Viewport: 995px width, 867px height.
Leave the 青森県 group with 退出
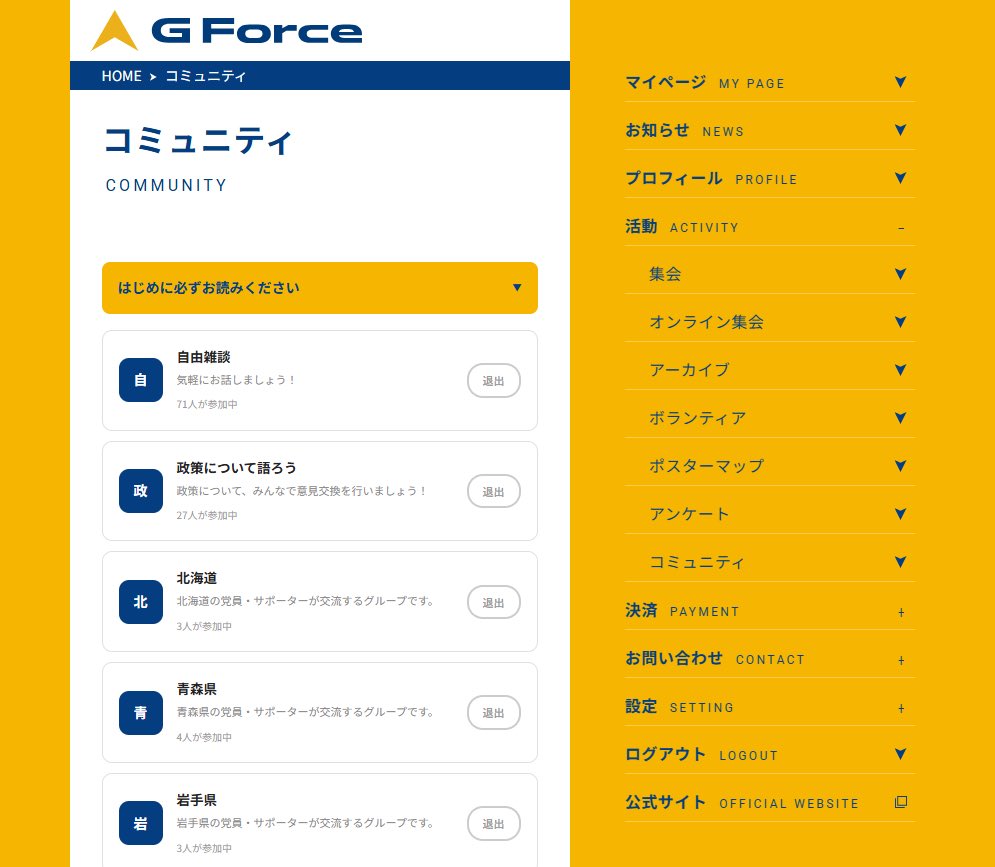pos(494,713)
